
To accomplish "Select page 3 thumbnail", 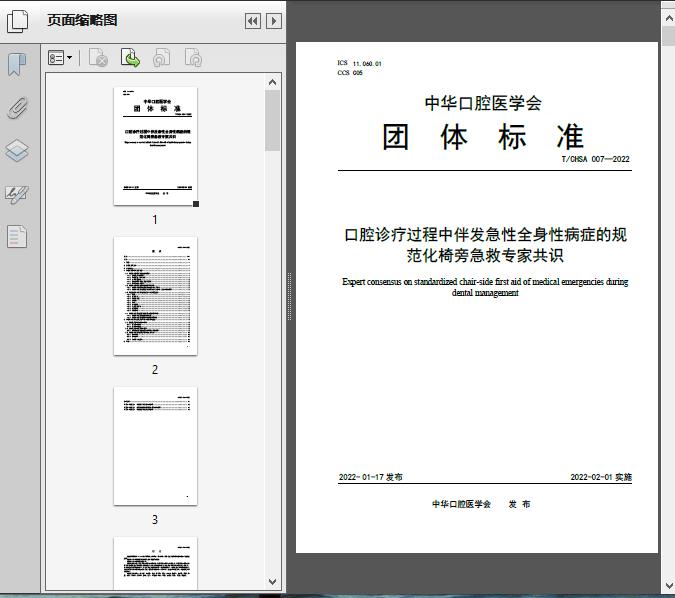I will (155, 446).
